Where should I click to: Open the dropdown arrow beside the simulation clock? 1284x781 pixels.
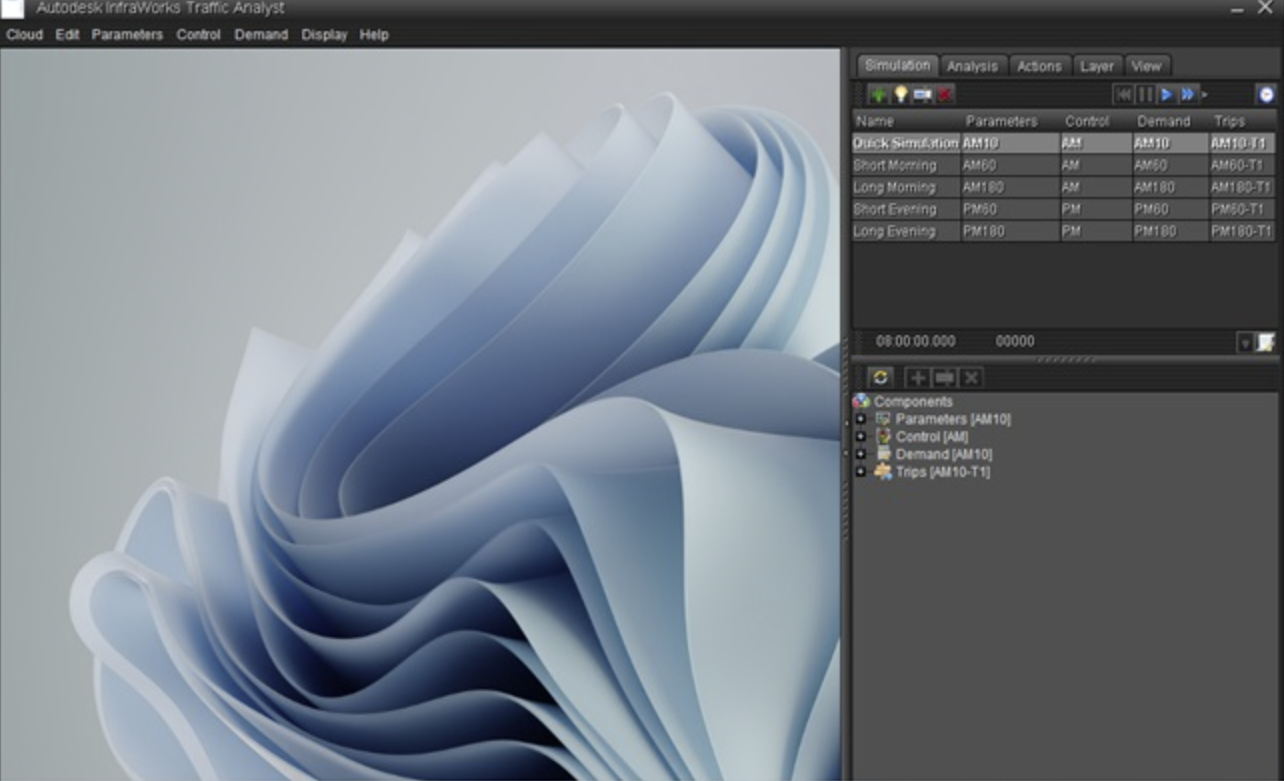(1245, 343)
